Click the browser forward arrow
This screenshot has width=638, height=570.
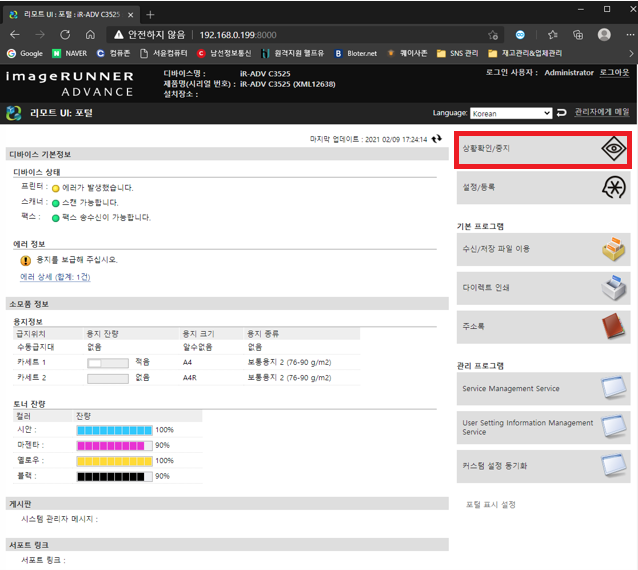tap(39, 35)
